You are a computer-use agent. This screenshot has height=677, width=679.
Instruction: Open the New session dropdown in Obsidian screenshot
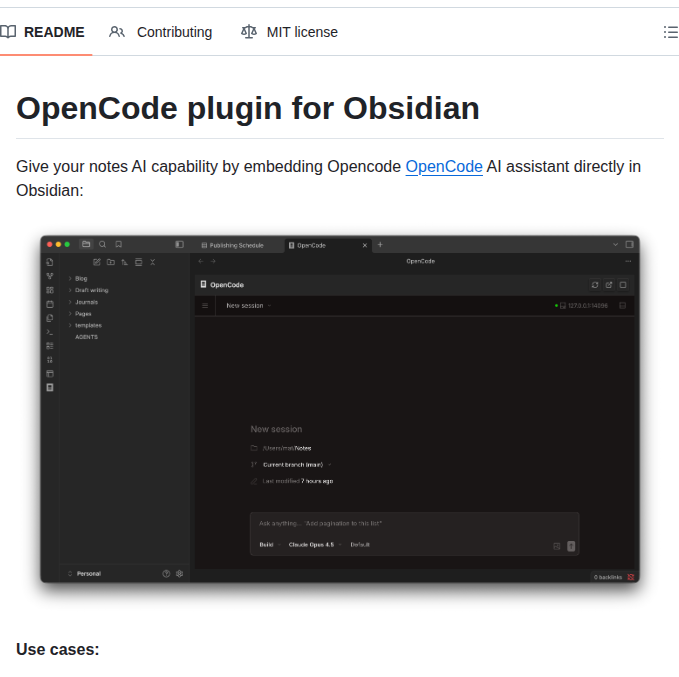coord(249,306)
